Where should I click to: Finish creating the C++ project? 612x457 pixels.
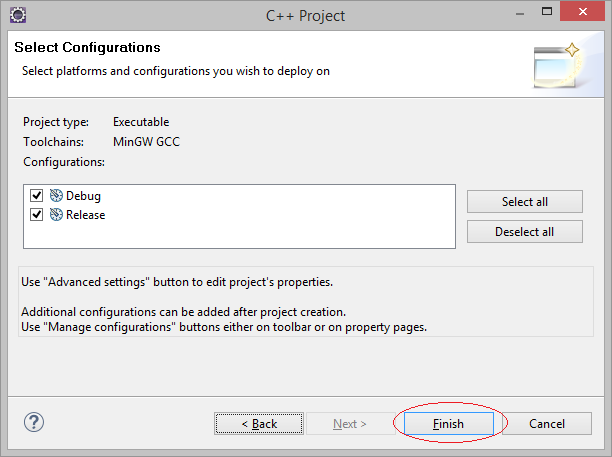[x=448, y=424]
